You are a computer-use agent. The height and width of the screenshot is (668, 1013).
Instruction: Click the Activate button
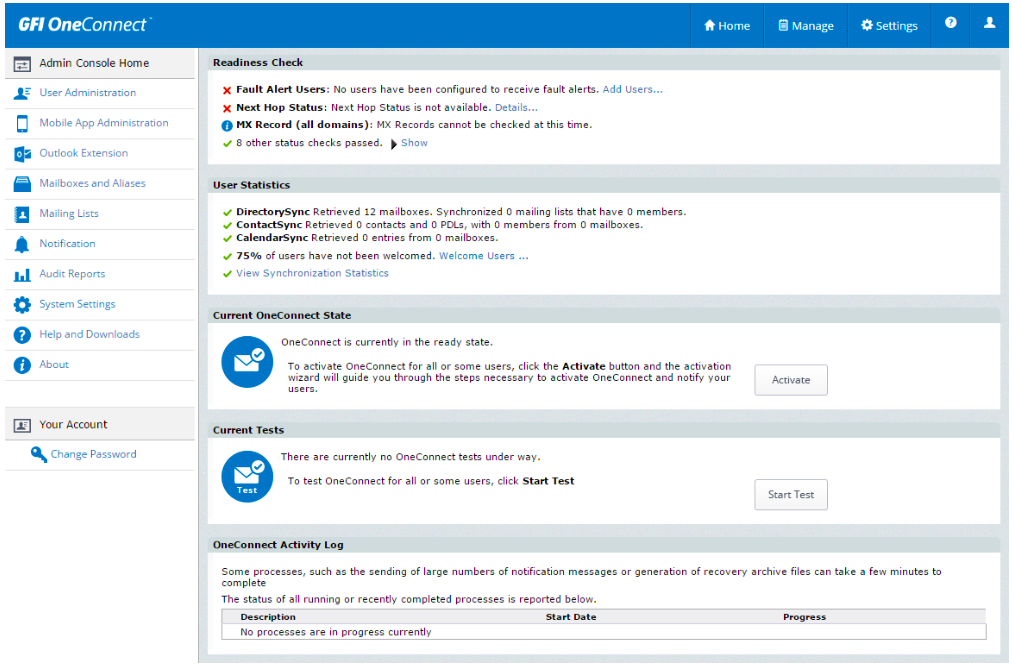click(791, 381)
